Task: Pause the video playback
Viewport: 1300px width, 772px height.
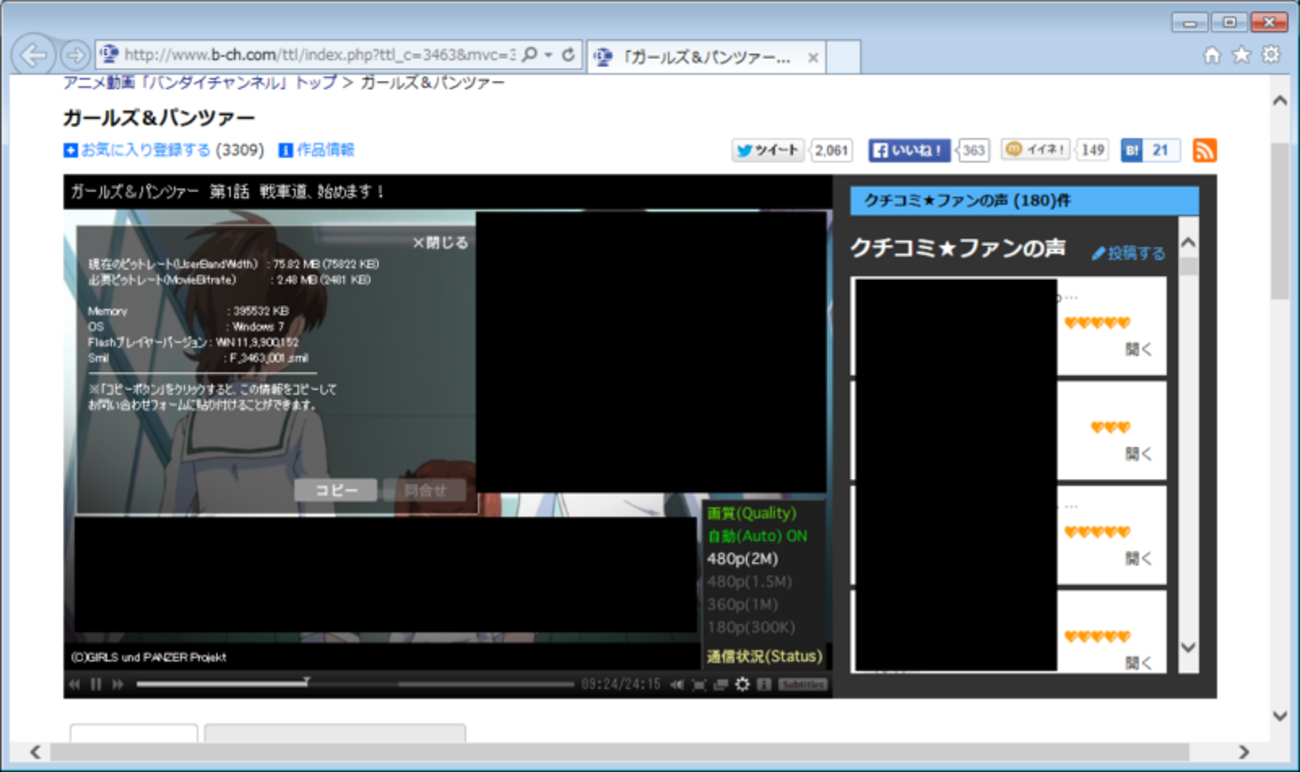Action: [x=96, y=684]
